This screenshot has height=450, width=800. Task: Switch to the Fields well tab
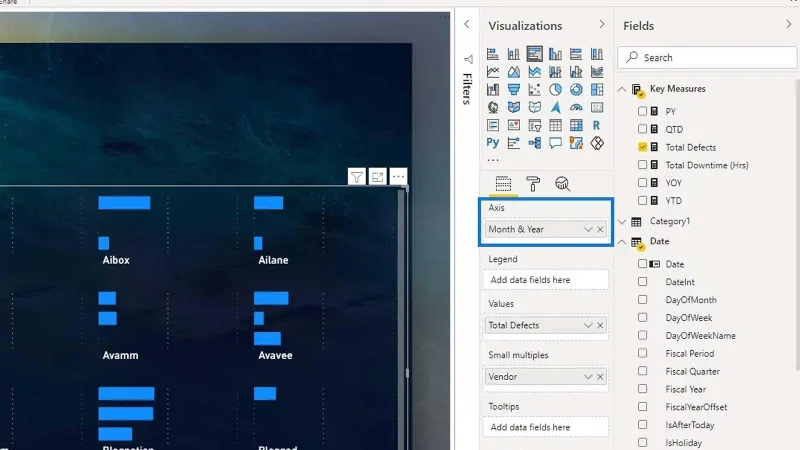503,184
